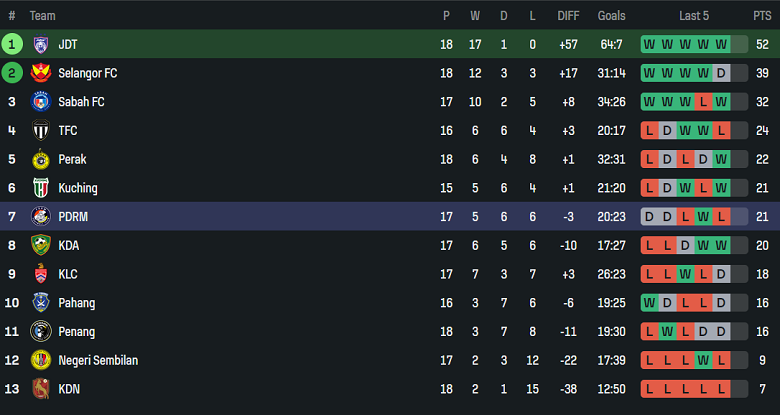Click the TFC team badge icon
The image size is (780, 415).
pos(41,130)
